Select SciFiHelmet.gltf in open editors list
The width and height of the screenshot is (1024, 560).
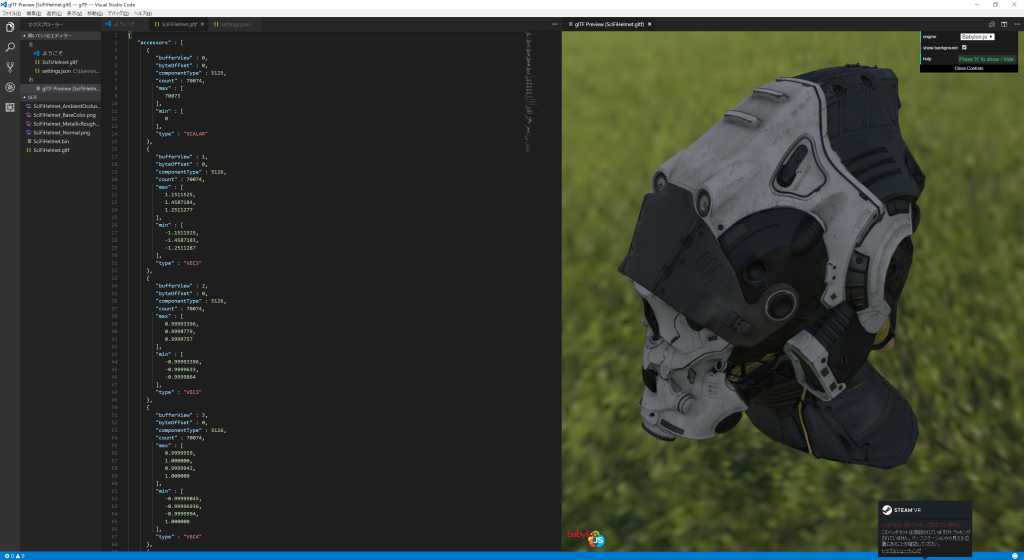point(59,62)
